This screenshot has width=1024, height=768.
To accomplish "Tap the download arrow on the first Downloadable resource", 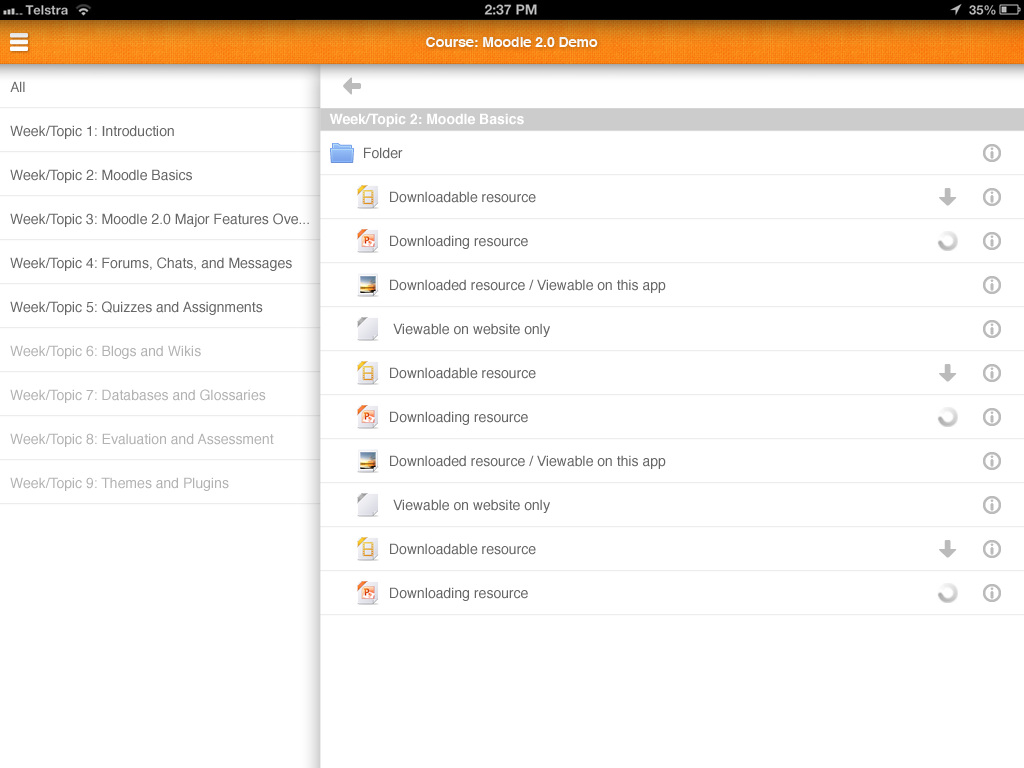I will coord(947,197).
